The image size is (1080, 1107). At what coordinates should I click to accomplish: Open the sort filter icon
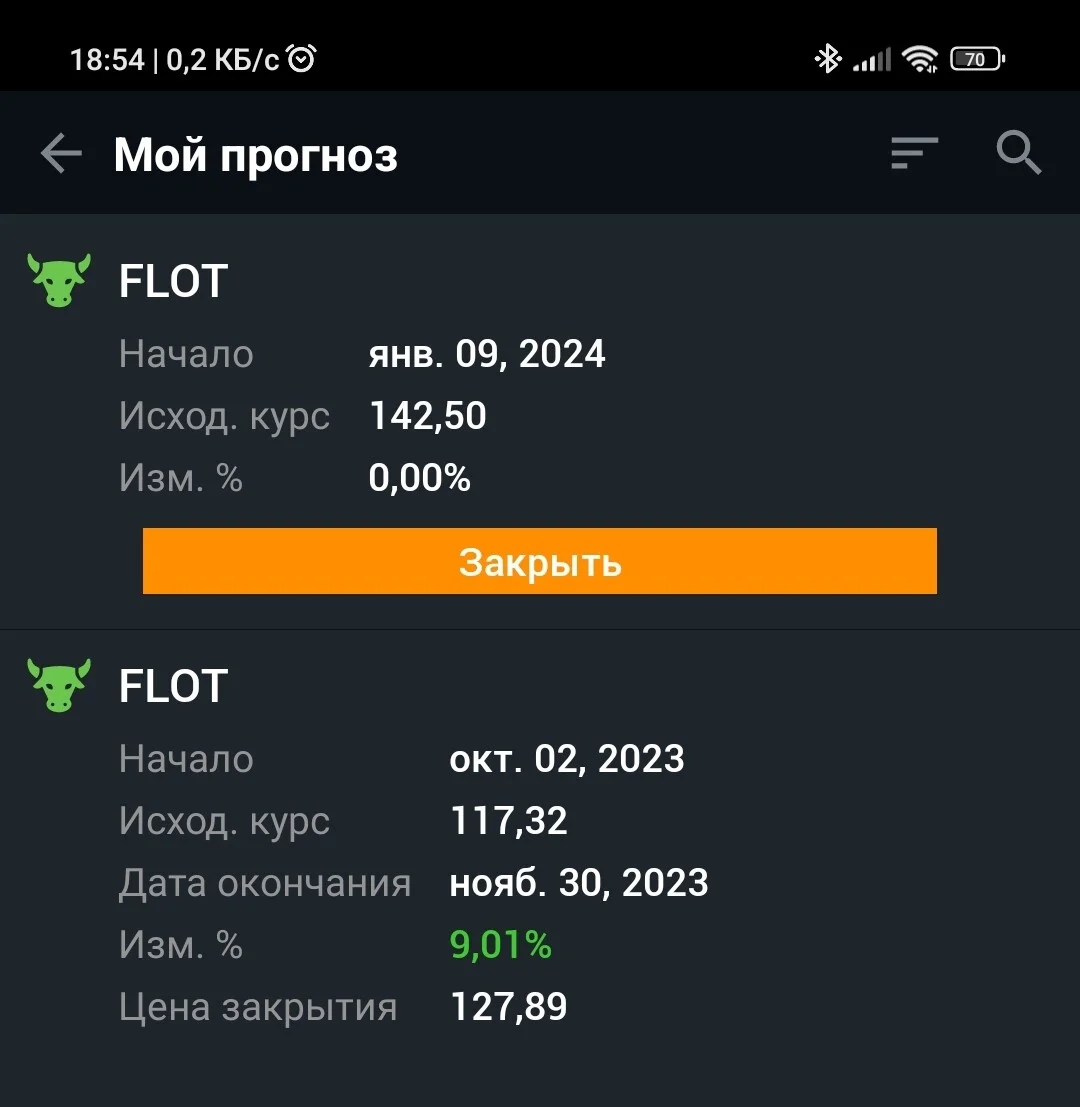pyautogui.click(x=914, y=153)
